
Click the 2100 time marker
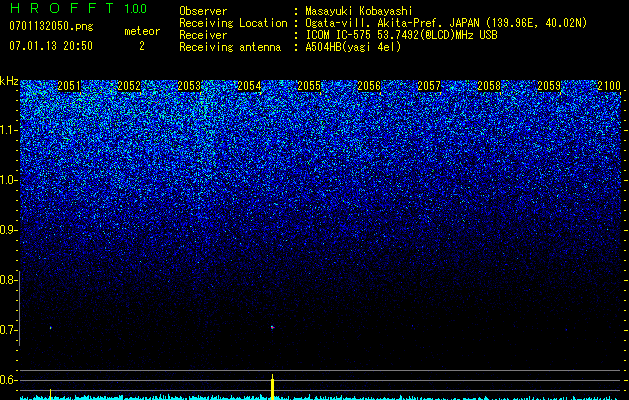609,86
